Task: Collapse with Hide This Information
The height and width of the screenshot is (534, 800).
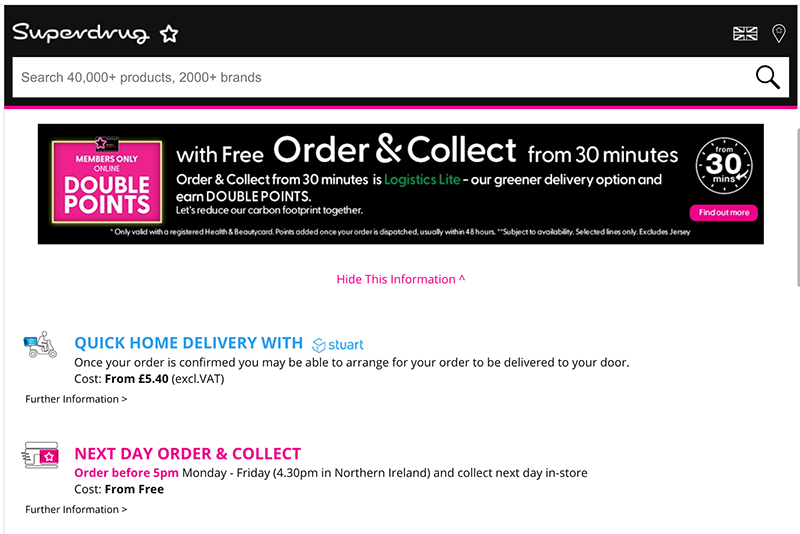Action: pos(401,279)
